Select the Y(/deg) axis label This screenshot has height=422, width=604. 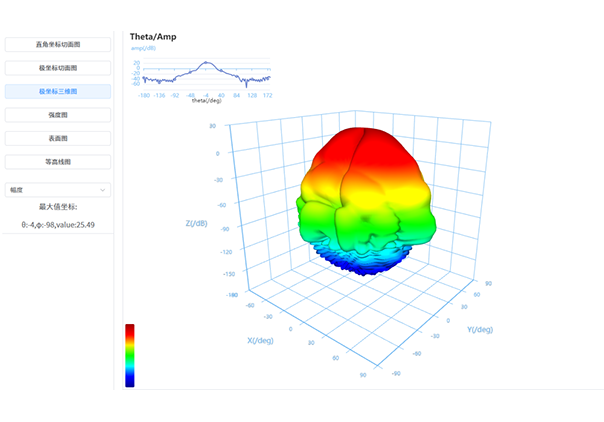click(479, 329)
